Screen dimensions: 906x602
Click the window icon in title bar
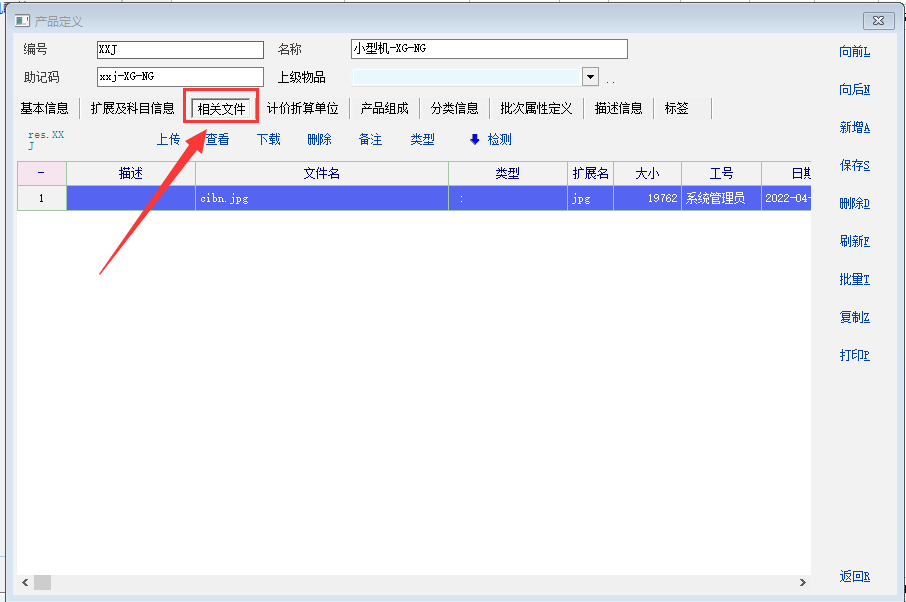[x=21, y=21]
